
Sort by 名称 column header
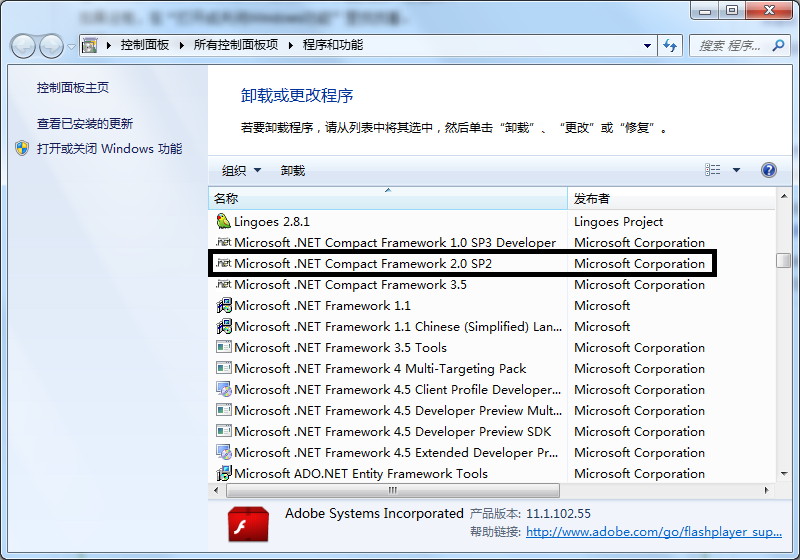(x=388, y=198)
